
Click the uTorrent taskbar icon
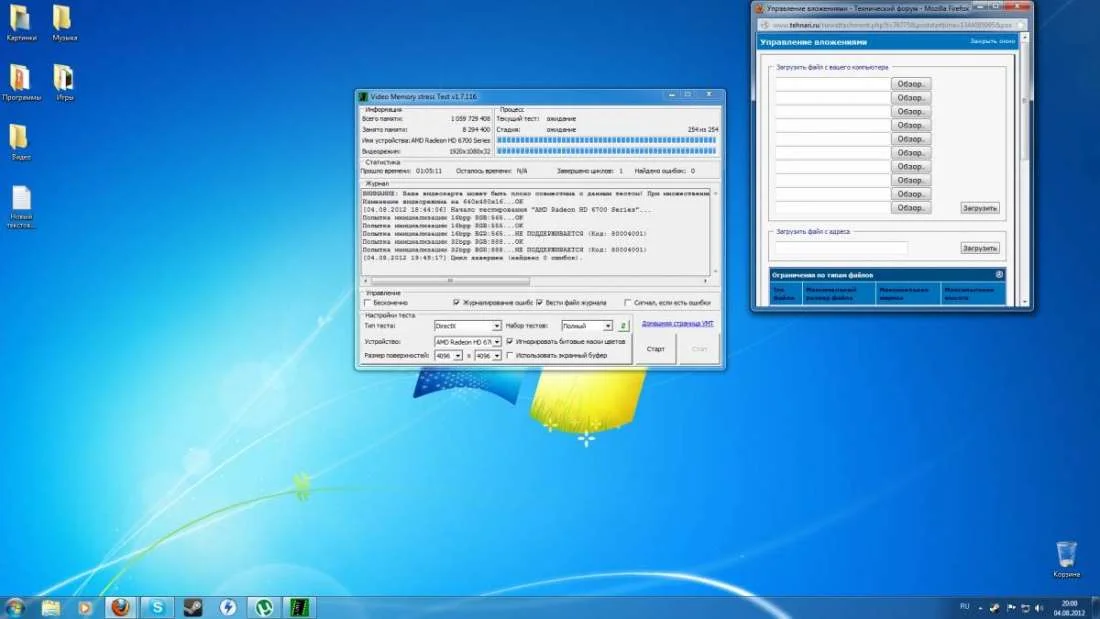(x=264, y=607)
